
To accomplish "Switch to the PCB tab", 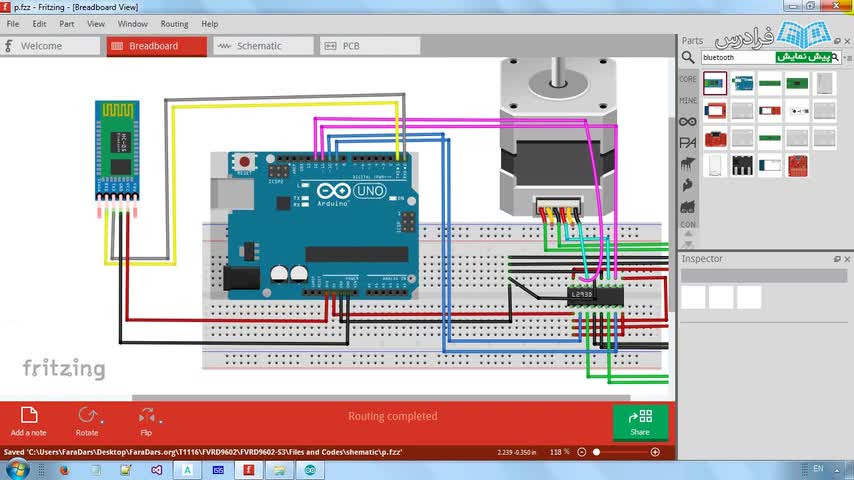I will [x=370, y=46].
